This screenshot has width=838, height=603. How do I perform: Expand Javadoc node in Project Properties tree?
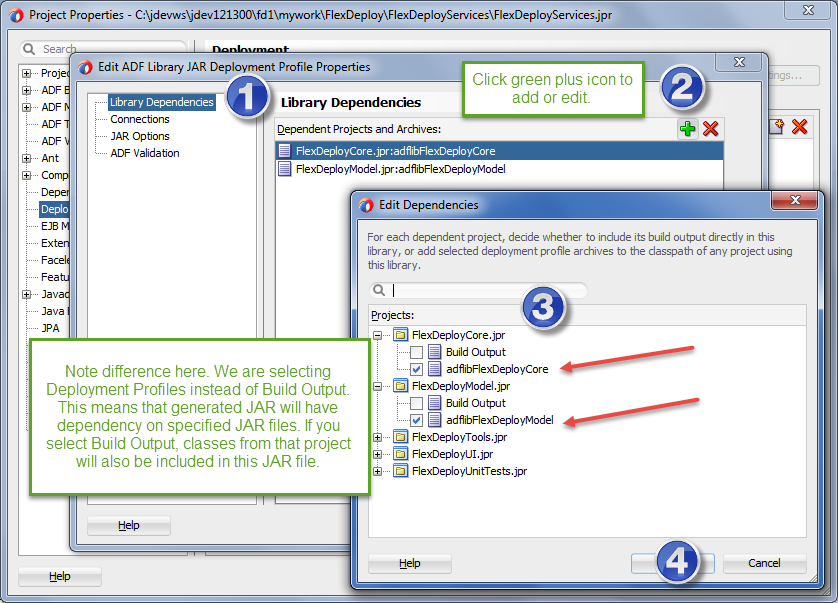tap(26, 294)
